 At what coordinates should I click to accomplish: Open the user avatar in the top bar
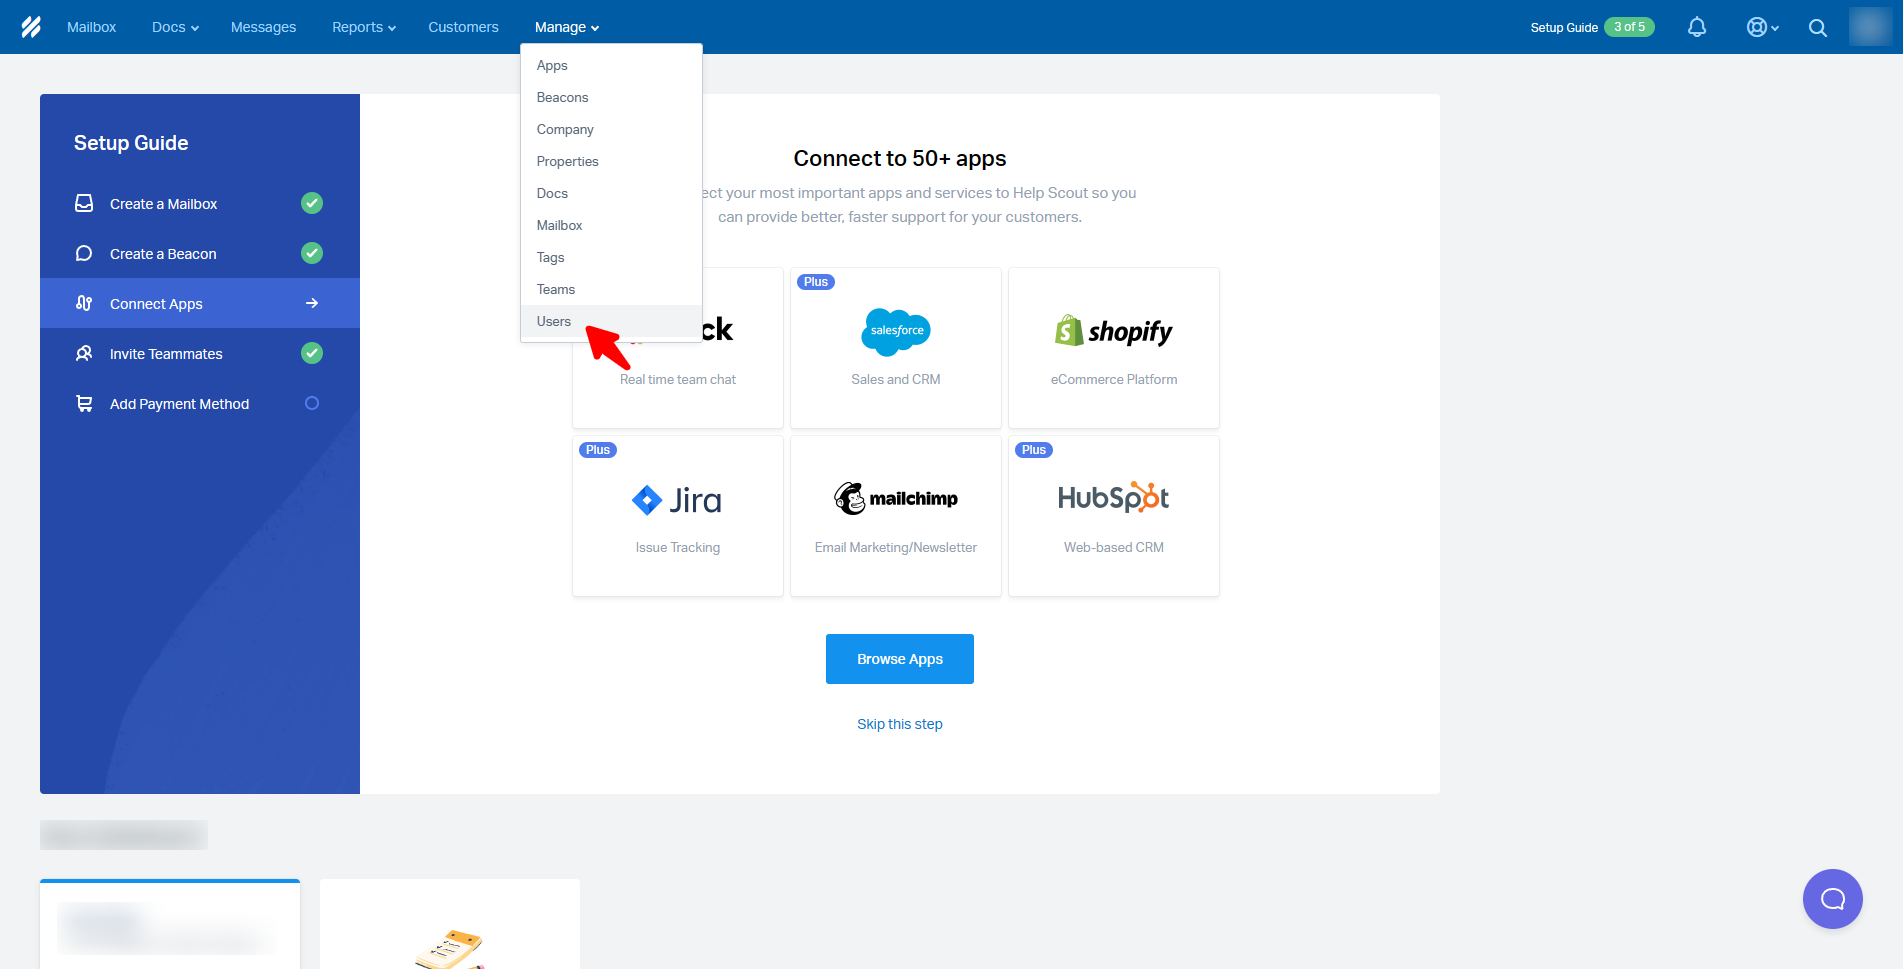coord(1870,27)
